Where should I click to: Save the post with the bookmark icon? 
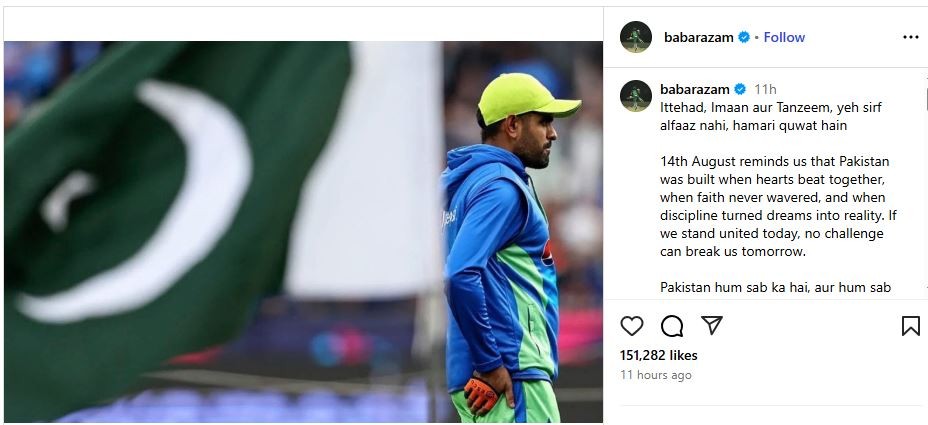click(x=910, y=326)
